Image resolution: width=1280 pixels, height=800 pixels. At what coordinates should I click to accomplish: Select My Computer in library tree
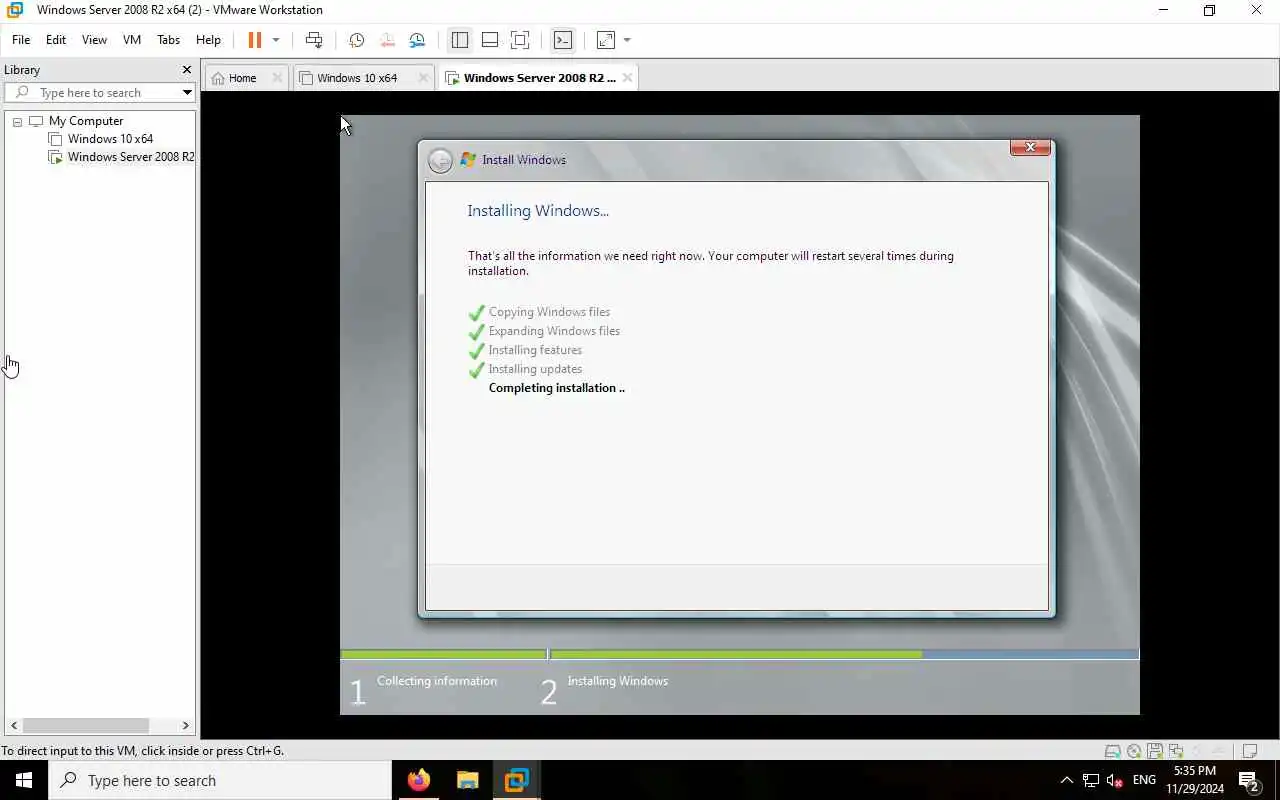click(85, 121)
